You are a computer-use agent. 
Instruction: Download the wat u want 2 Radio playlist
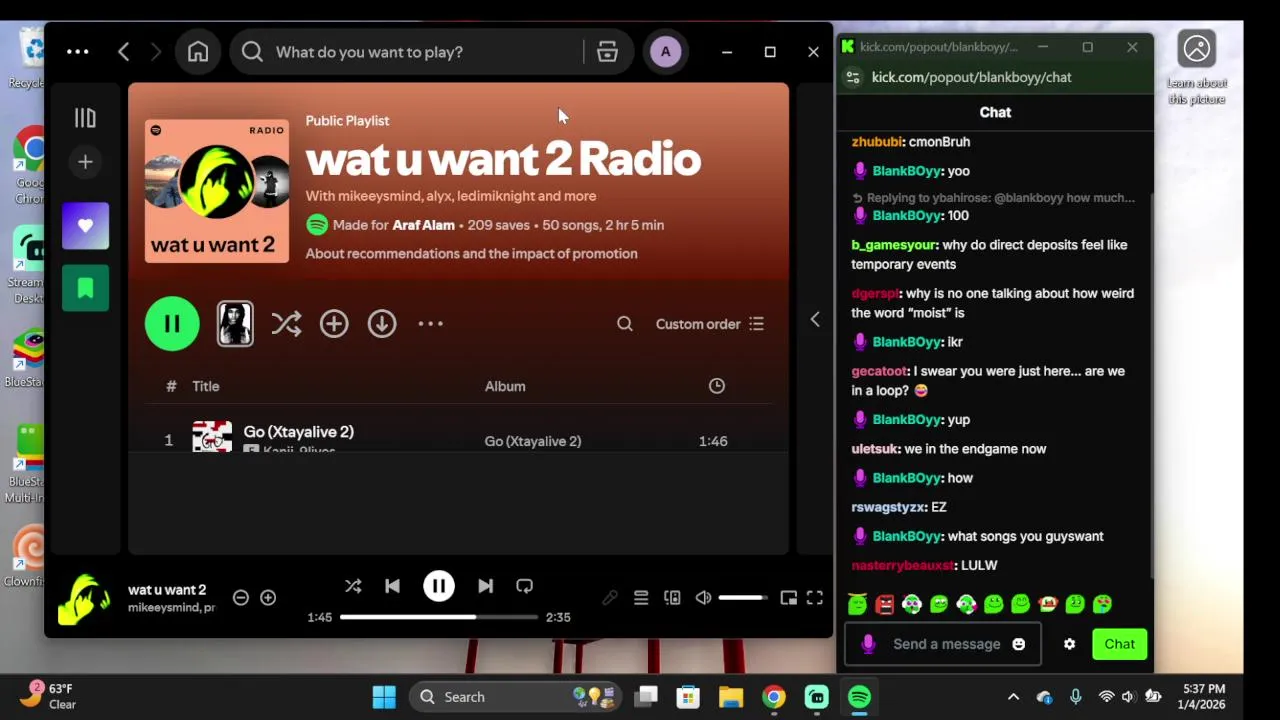coord(382,324)
